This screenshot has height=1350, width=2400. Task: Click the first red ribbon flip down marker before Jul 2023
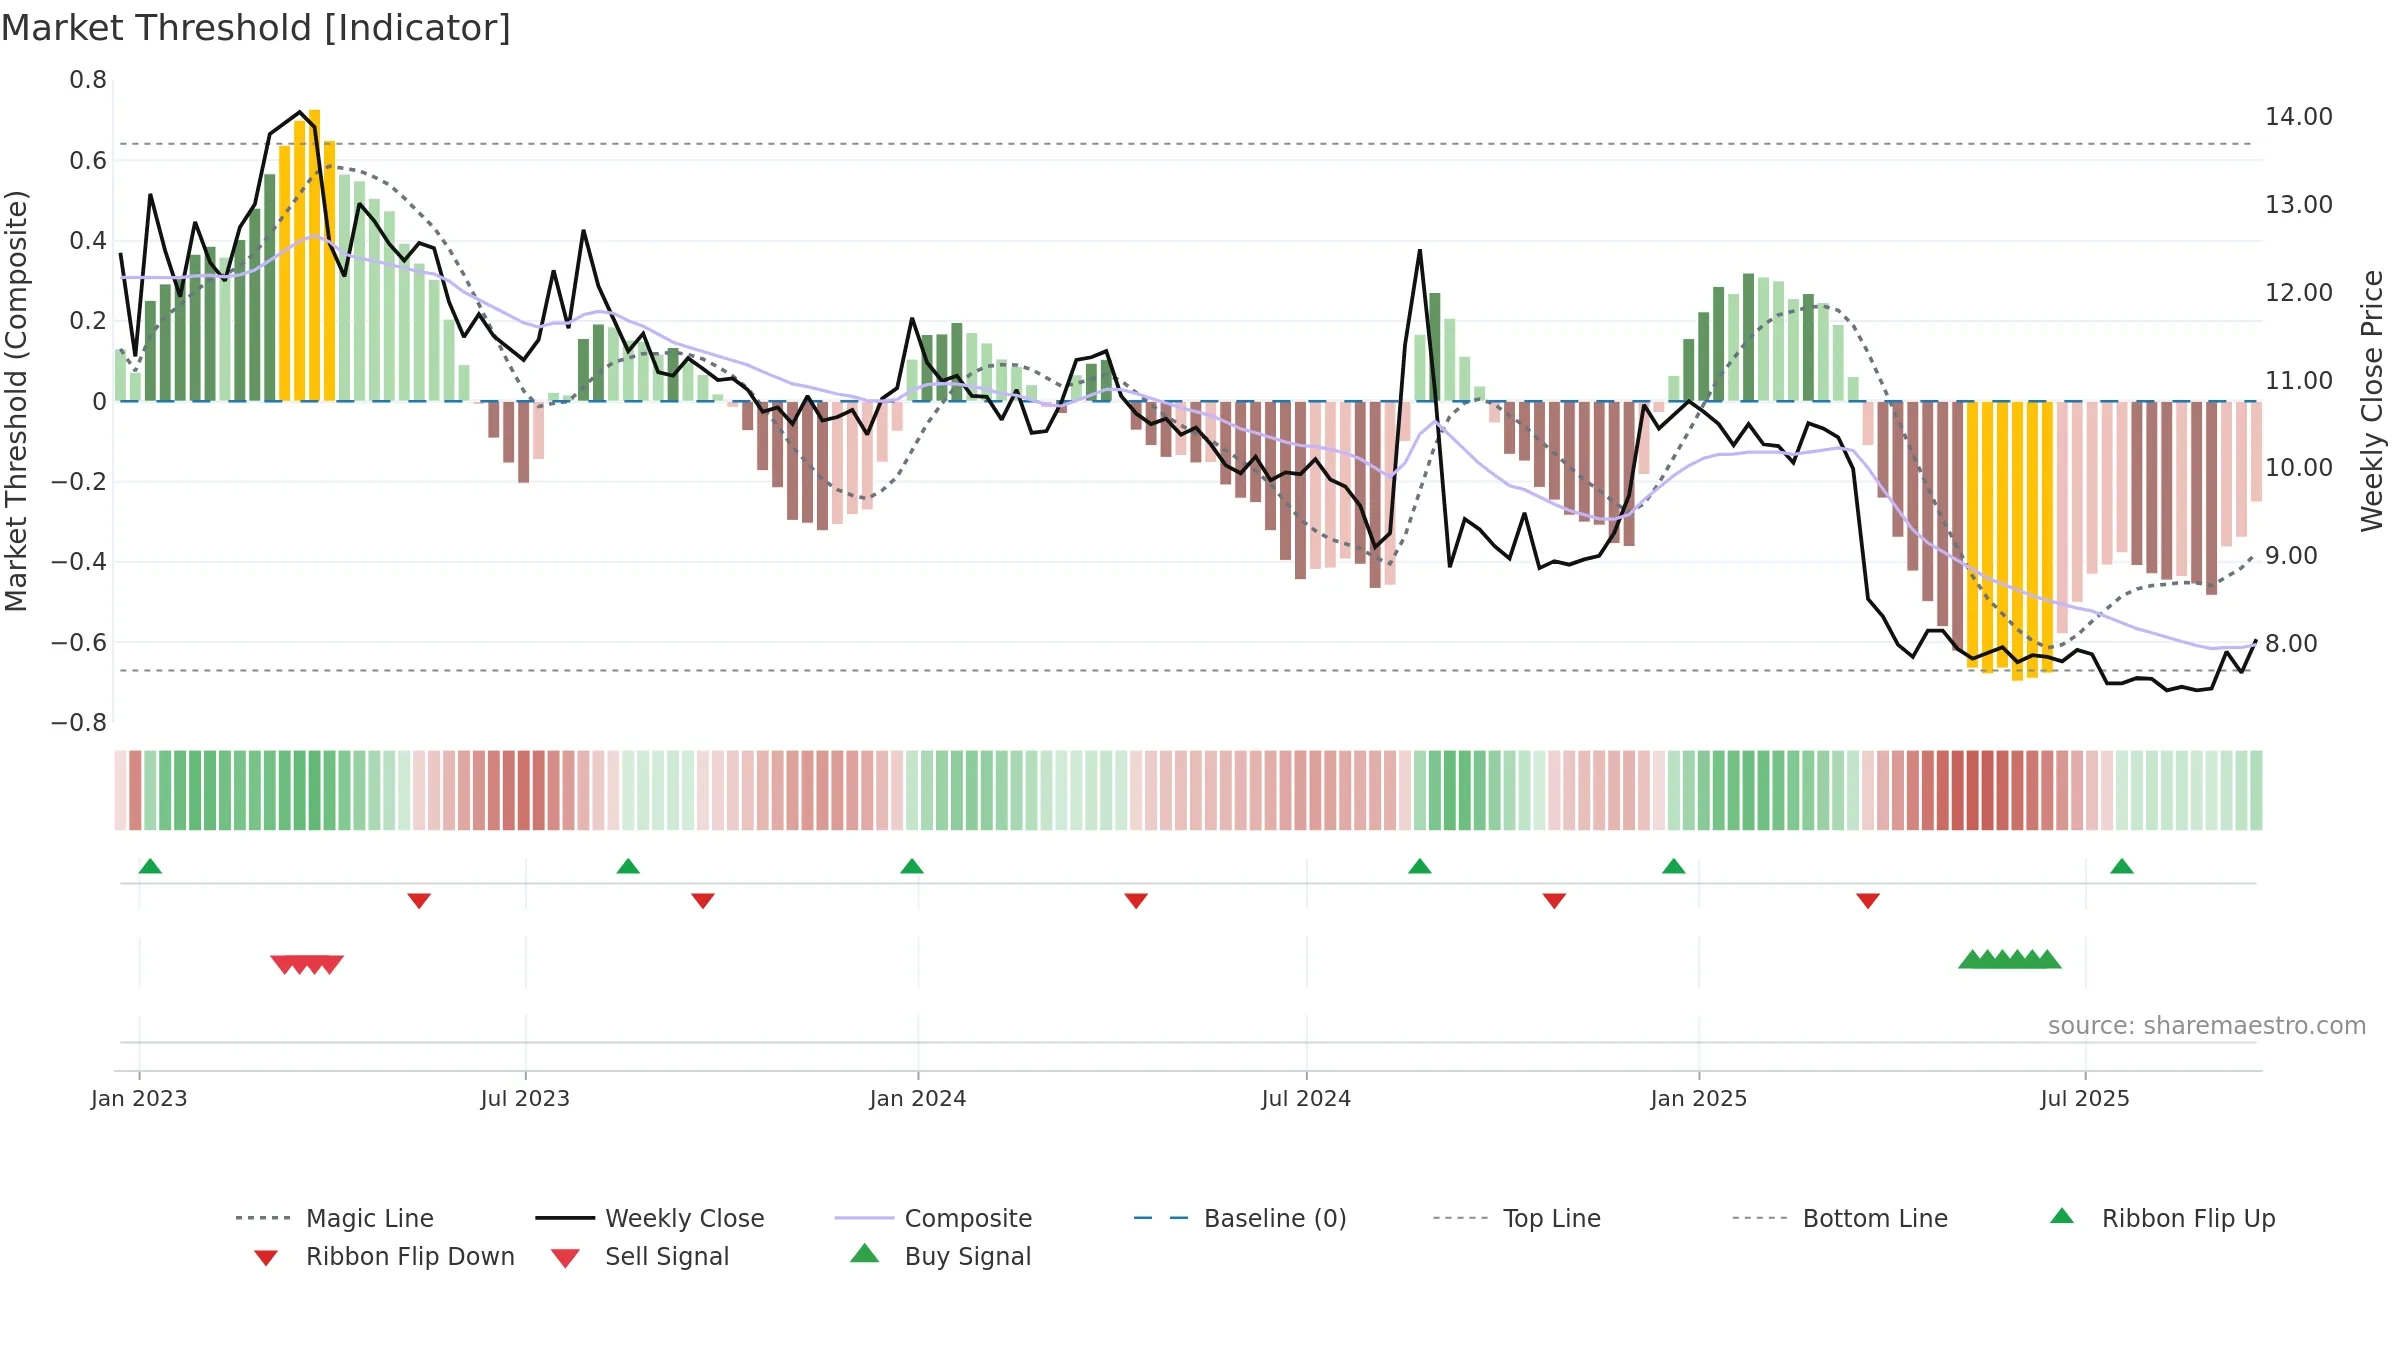419,901
